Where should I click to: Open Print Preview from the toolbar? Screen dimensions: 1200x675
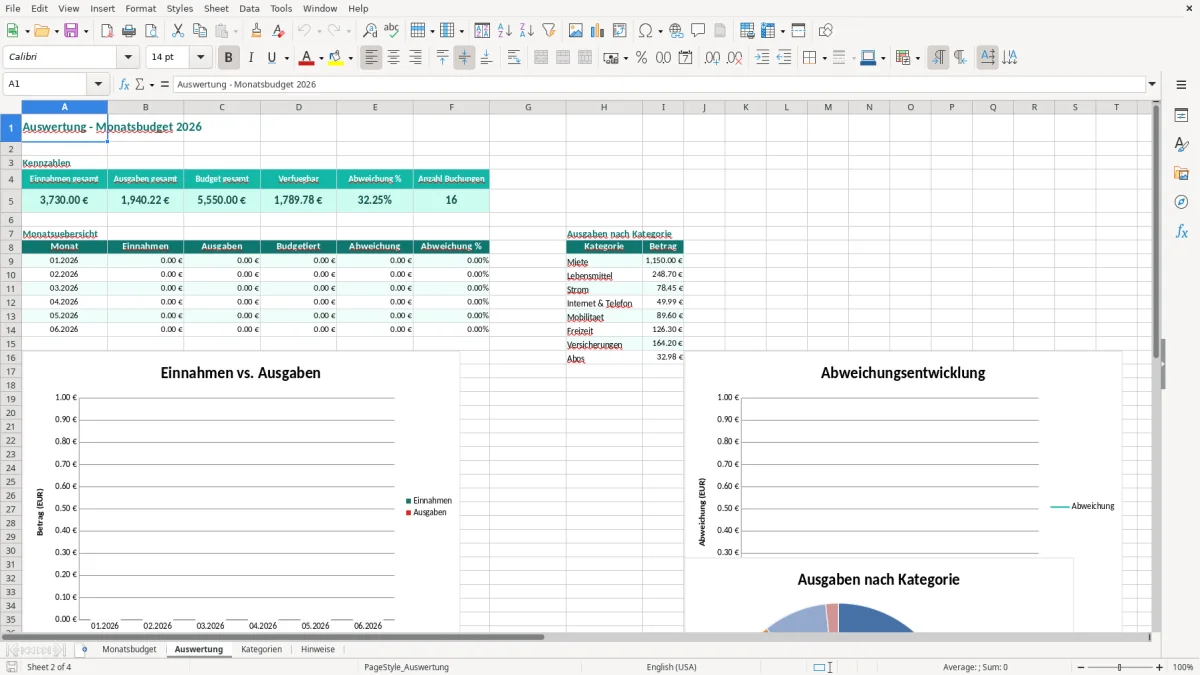click(x=151, y=31)
